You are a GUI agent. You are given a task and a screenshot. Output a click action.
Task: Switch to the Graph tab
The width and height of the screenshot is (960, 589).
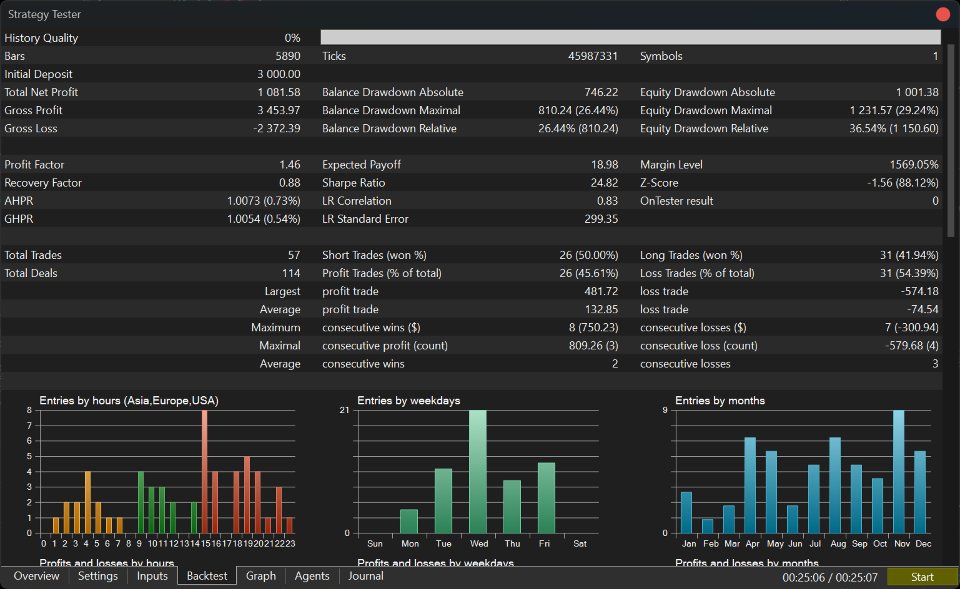pos(261,576)
